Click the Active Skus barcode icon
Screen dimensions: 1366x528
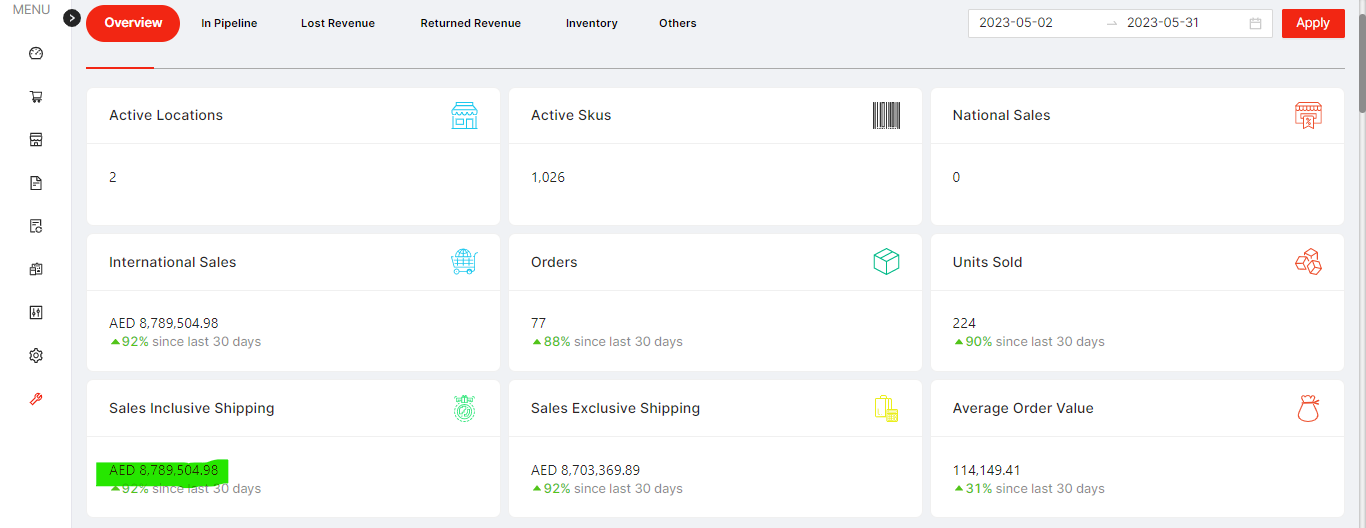tap(886, 116)
